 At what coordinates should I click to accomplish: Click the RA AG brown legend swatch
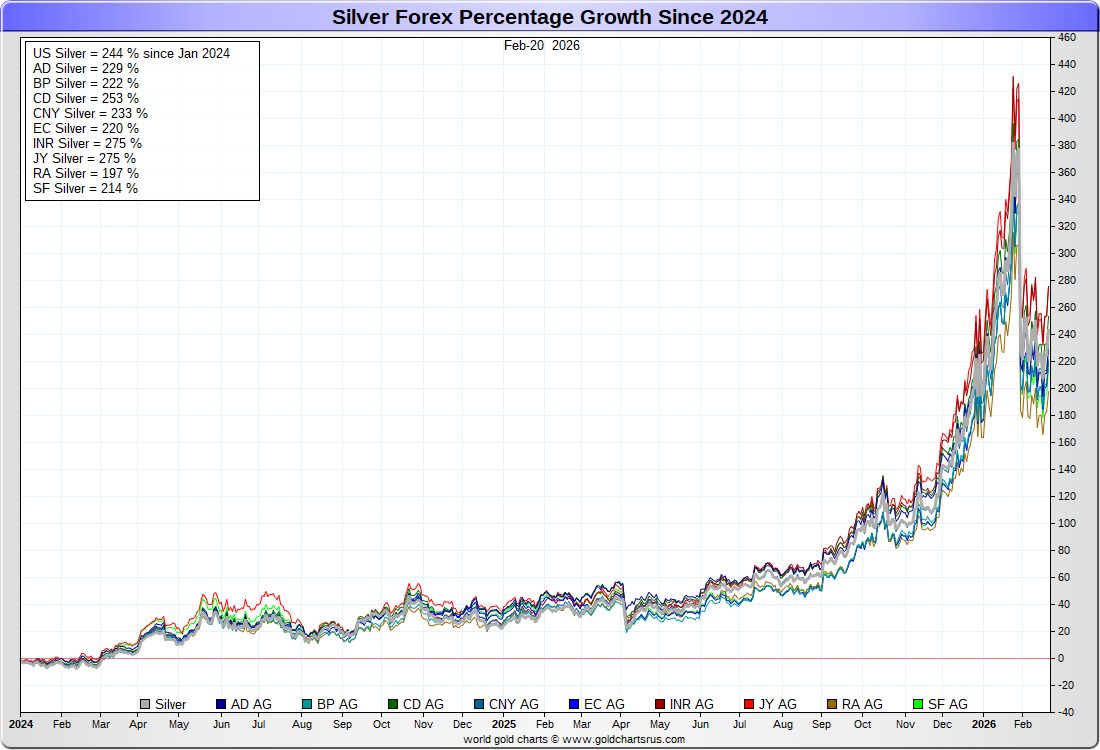832,704
